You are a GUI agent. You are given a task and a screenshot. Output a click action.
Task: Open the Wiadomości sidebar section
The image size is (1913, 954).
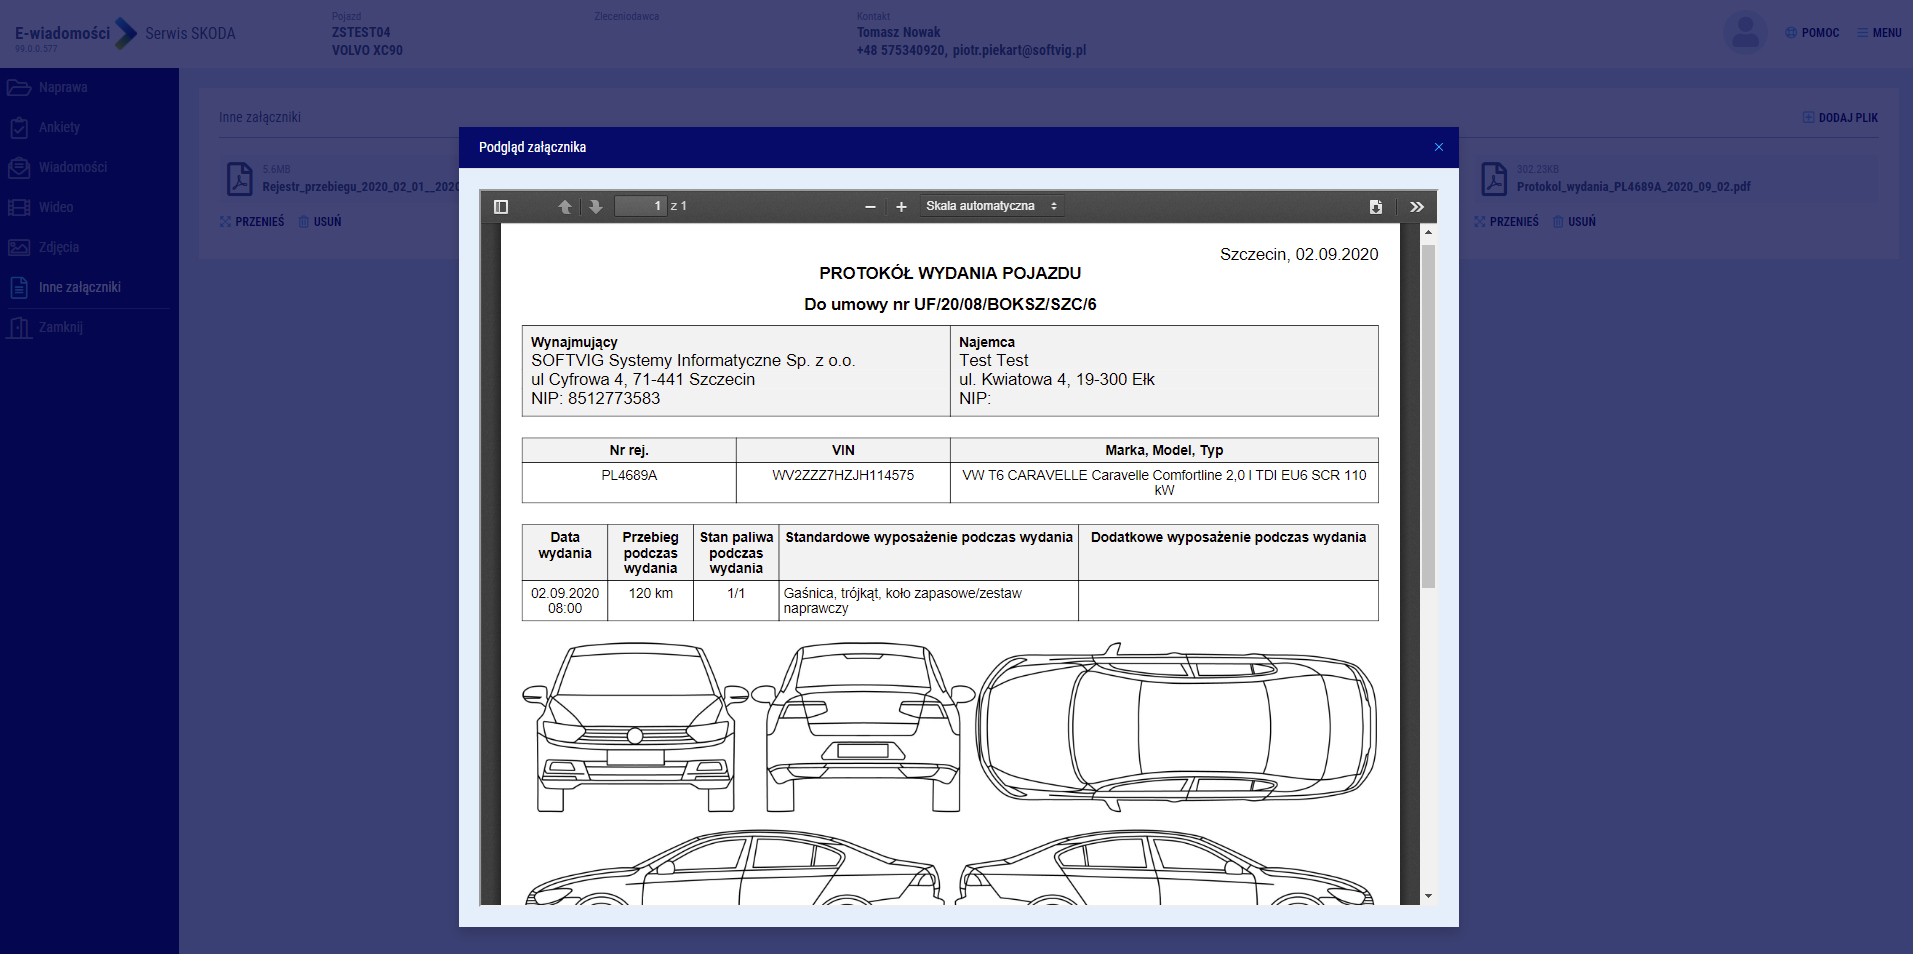pos(72,168)
